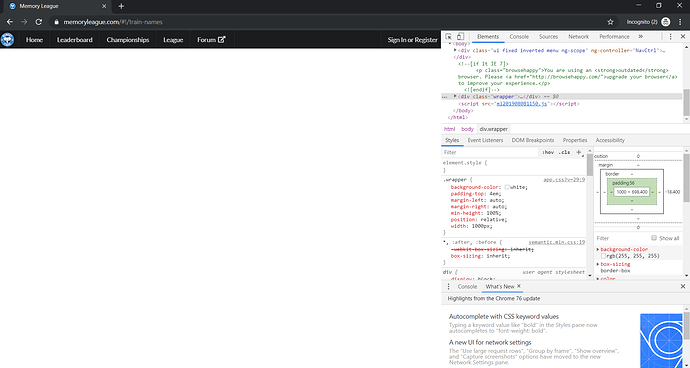Open the Incognito profile icon
This screenshot has height=368, width=690.
pos(666,22)
